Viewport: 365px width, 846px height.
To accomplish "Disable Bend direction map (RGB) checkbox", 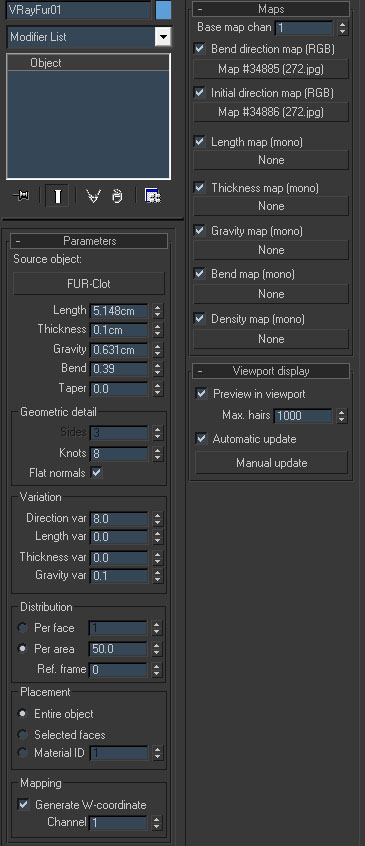I will pyautogui.click(x=199, y=49).
